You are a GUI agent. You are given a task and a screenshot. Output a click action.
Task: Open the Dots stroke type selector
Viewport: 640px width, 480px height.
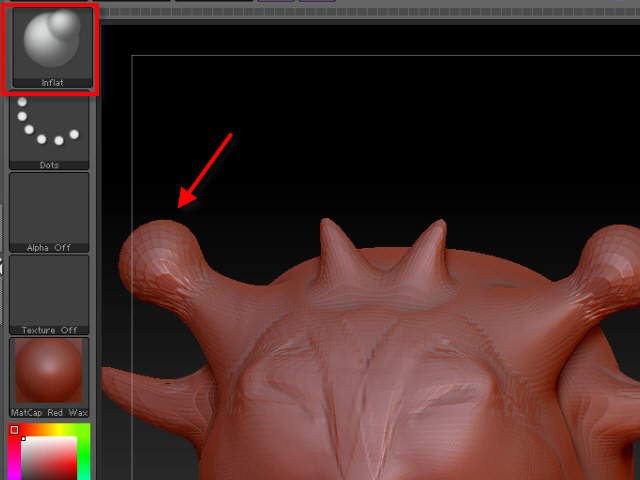click(x=49, y=130)
